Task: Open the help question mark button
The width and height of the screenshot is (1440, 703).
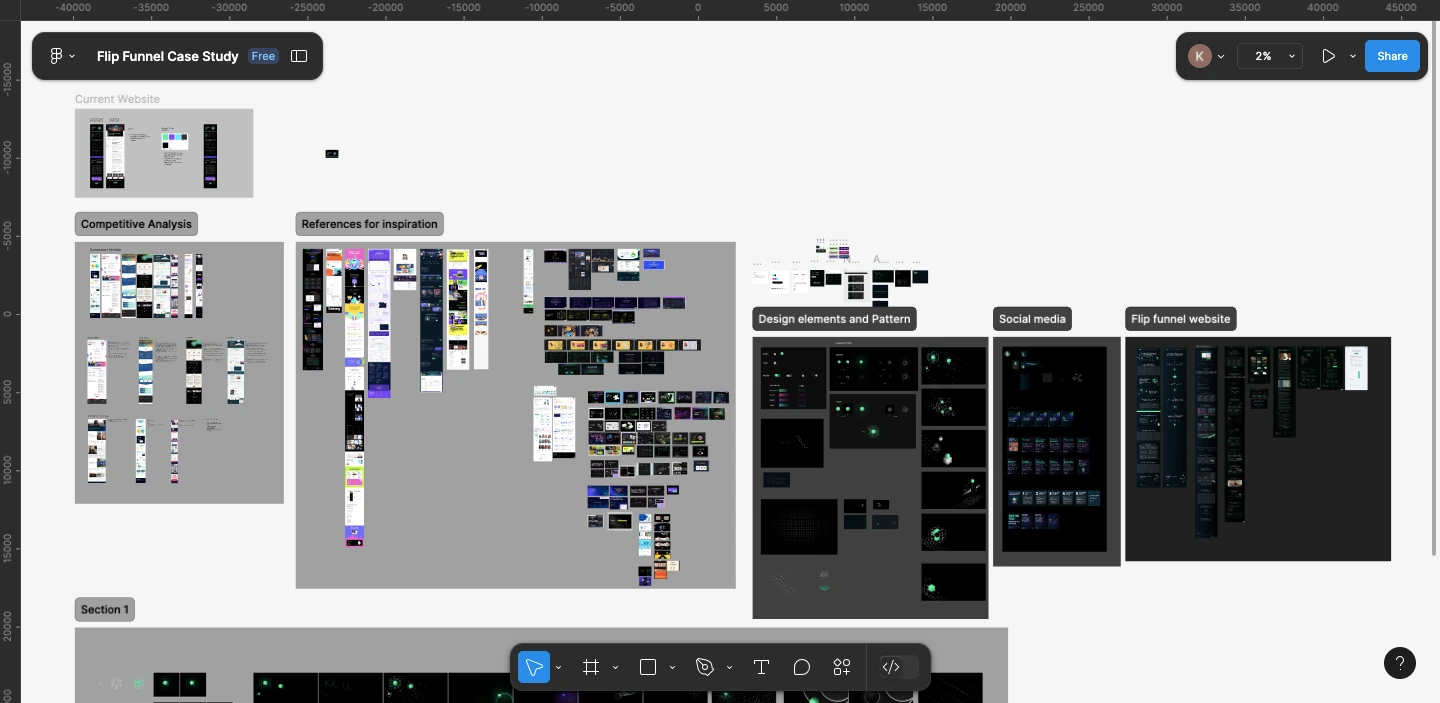Action: click(x=1400, y=663)
